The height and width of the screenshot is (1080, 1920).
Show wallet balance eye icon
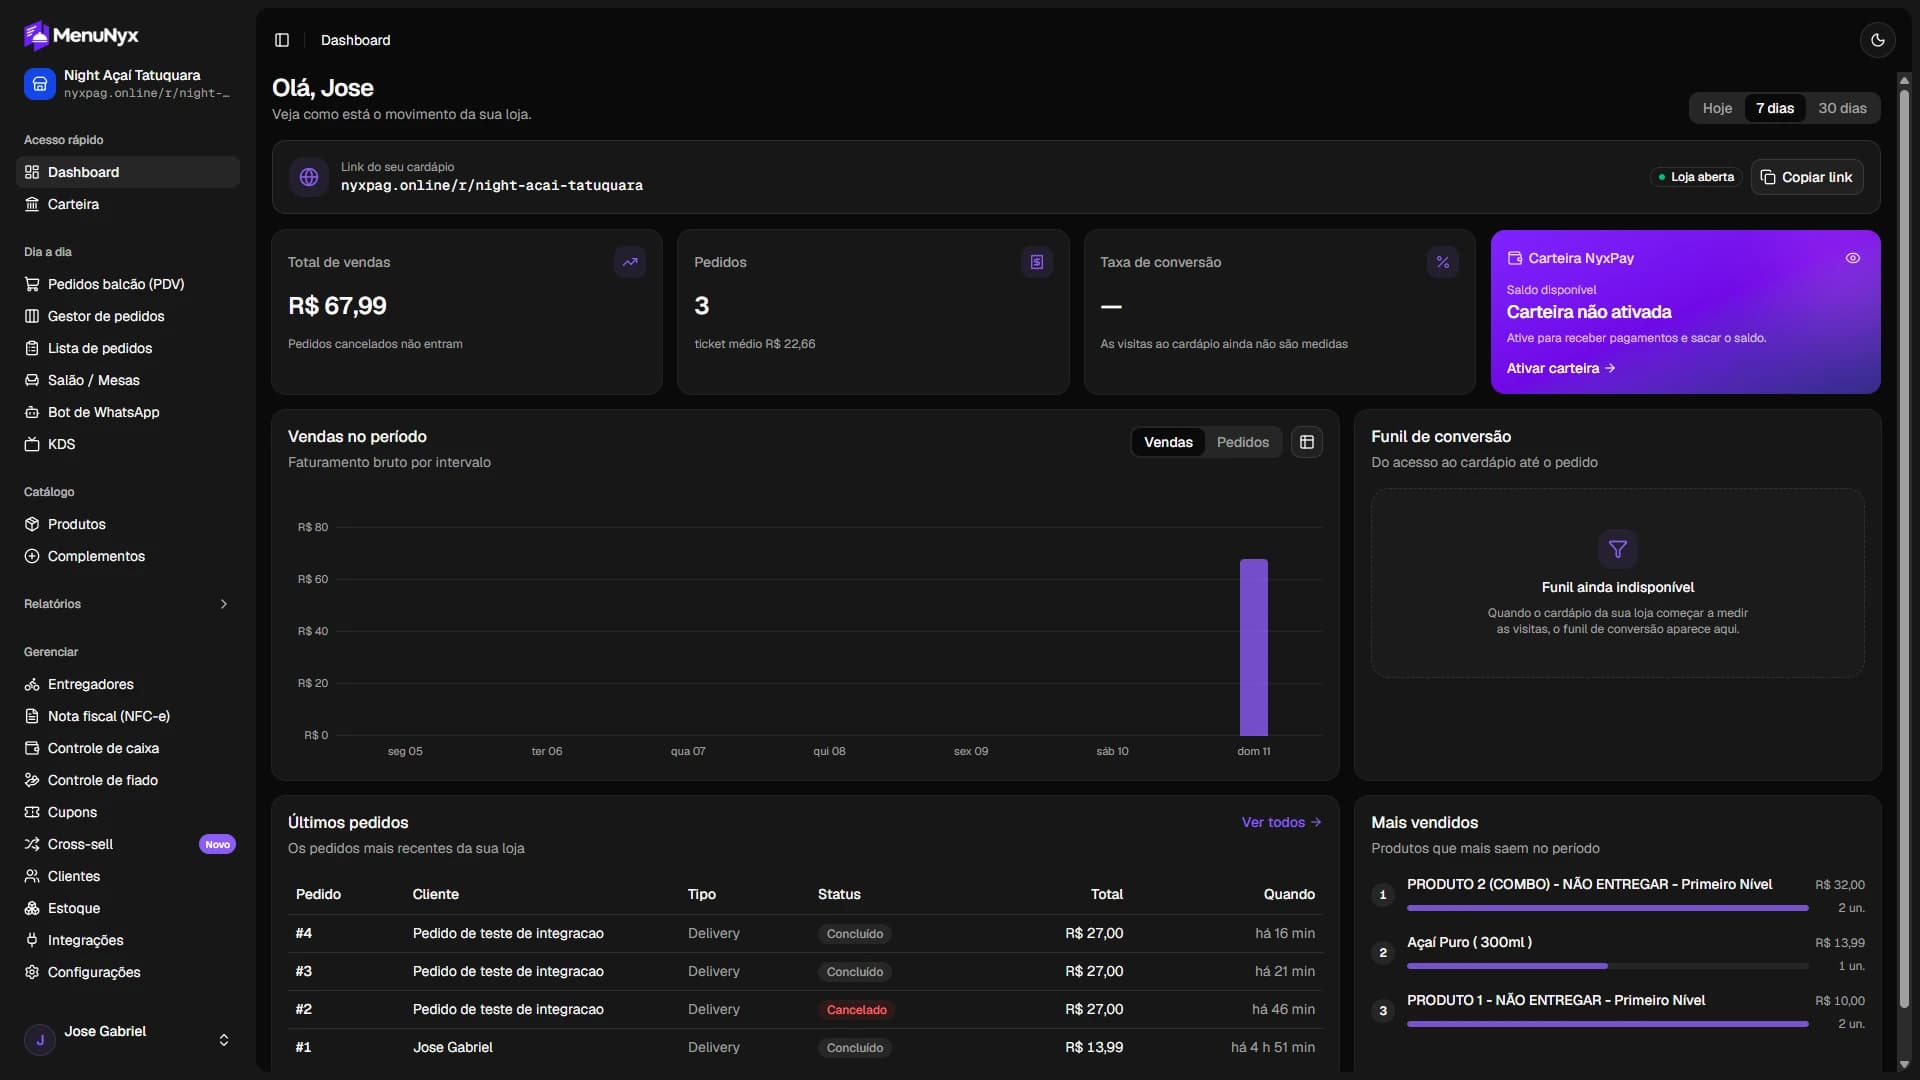tap(1852, 258)
